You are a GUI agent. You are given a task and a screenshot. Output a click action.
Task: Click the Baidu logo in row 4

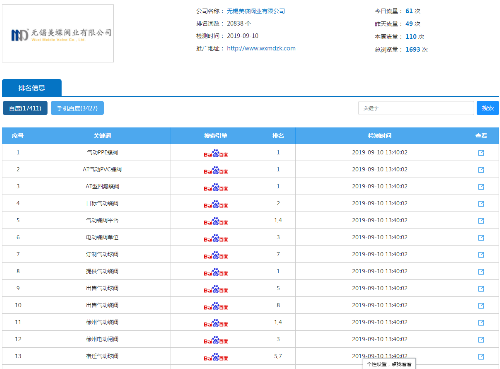tap(216, 204)
